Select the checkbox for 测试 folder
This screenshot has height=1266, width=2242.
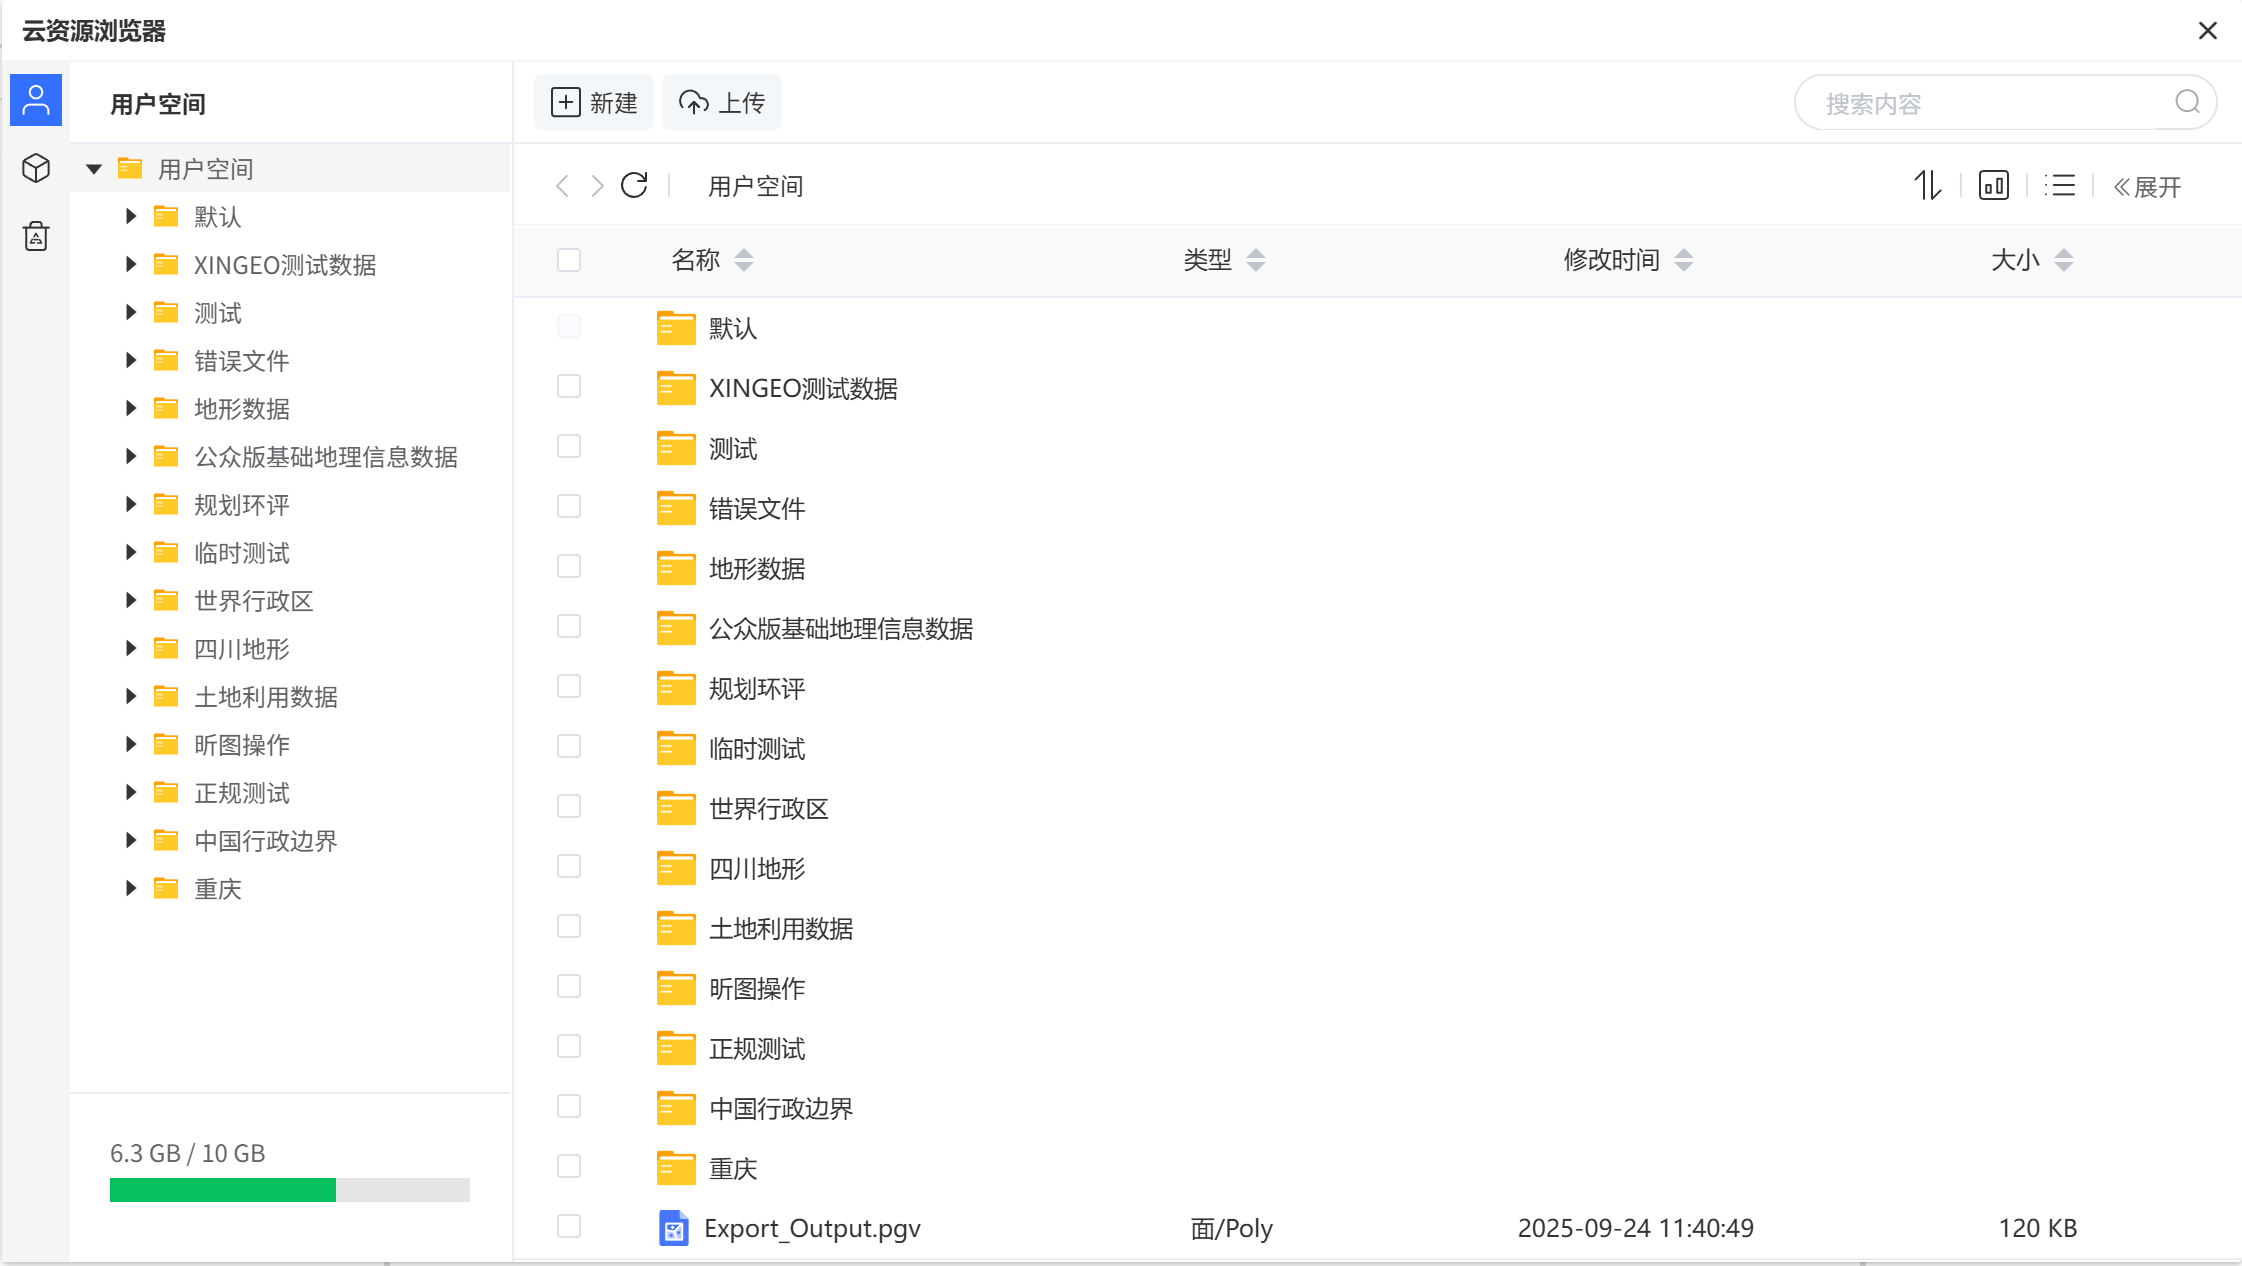pos(568,446)
